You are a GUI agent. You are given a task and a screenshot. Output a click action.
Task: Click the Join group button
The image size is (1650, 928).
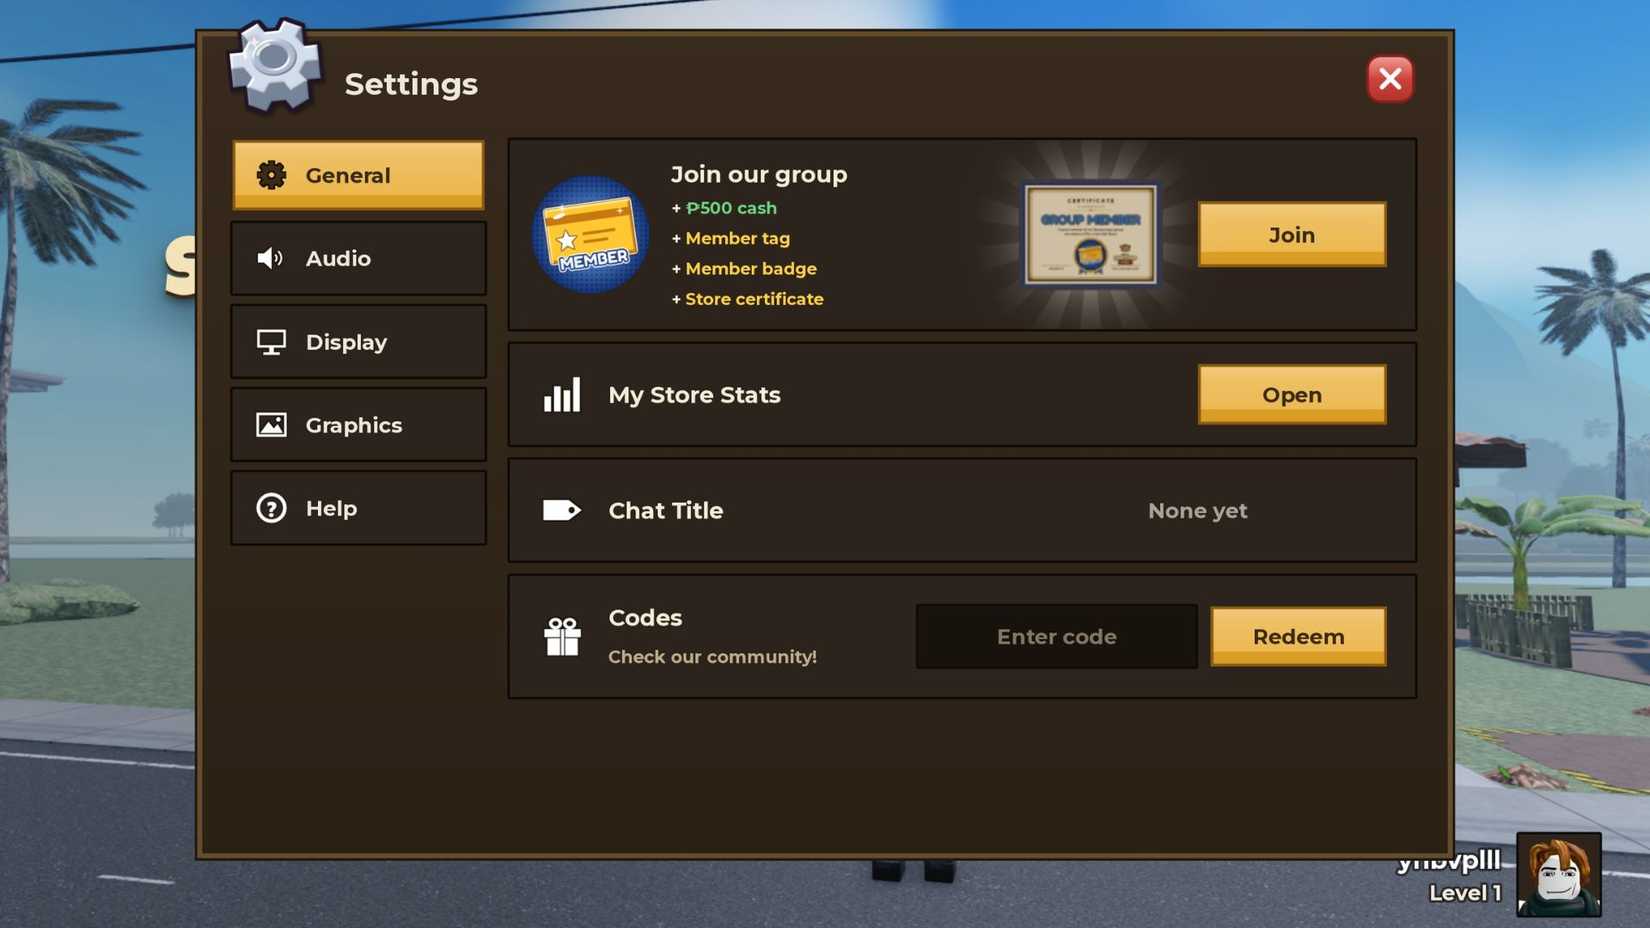1292,234
